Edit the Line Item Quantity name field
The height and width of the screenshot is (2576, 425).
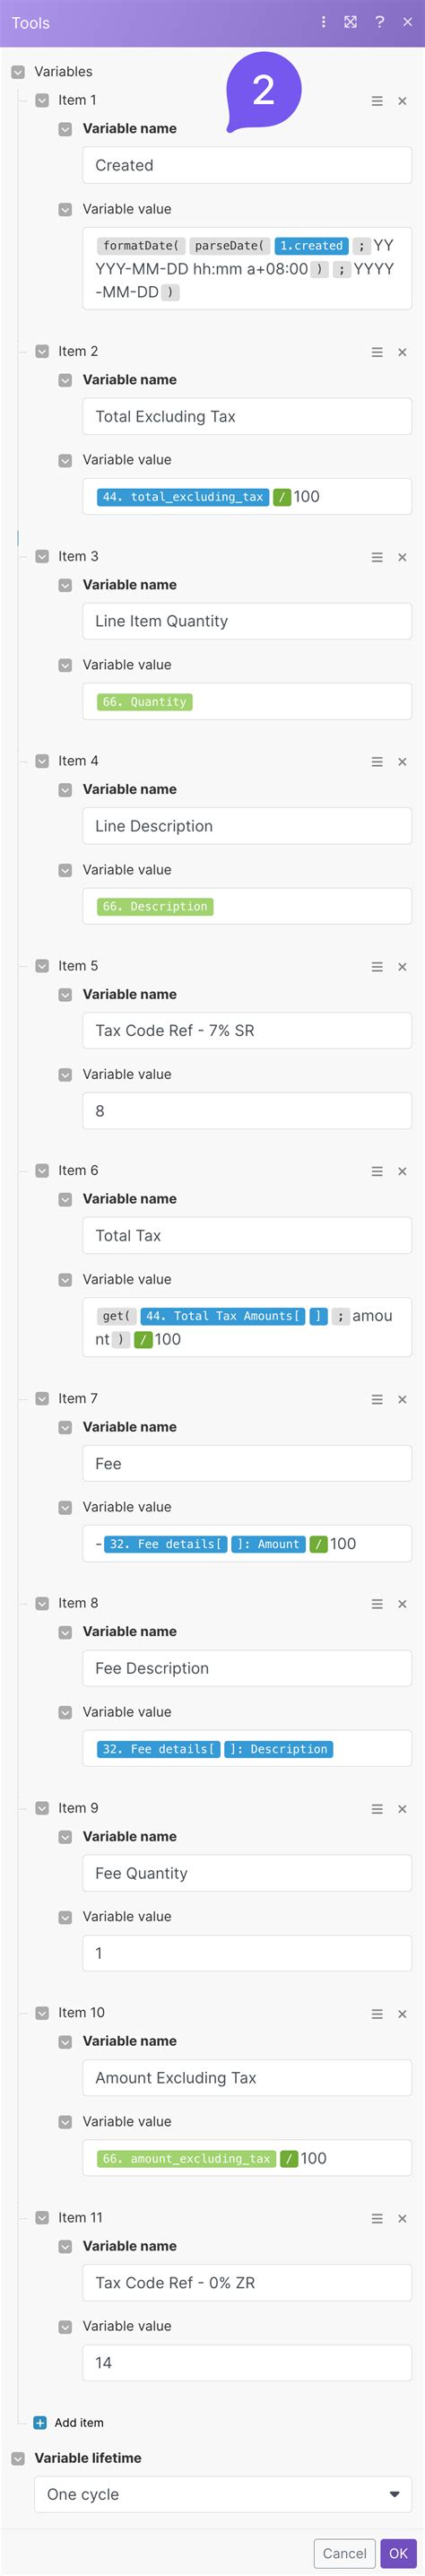pyautogui.click(x=247, y=621)
